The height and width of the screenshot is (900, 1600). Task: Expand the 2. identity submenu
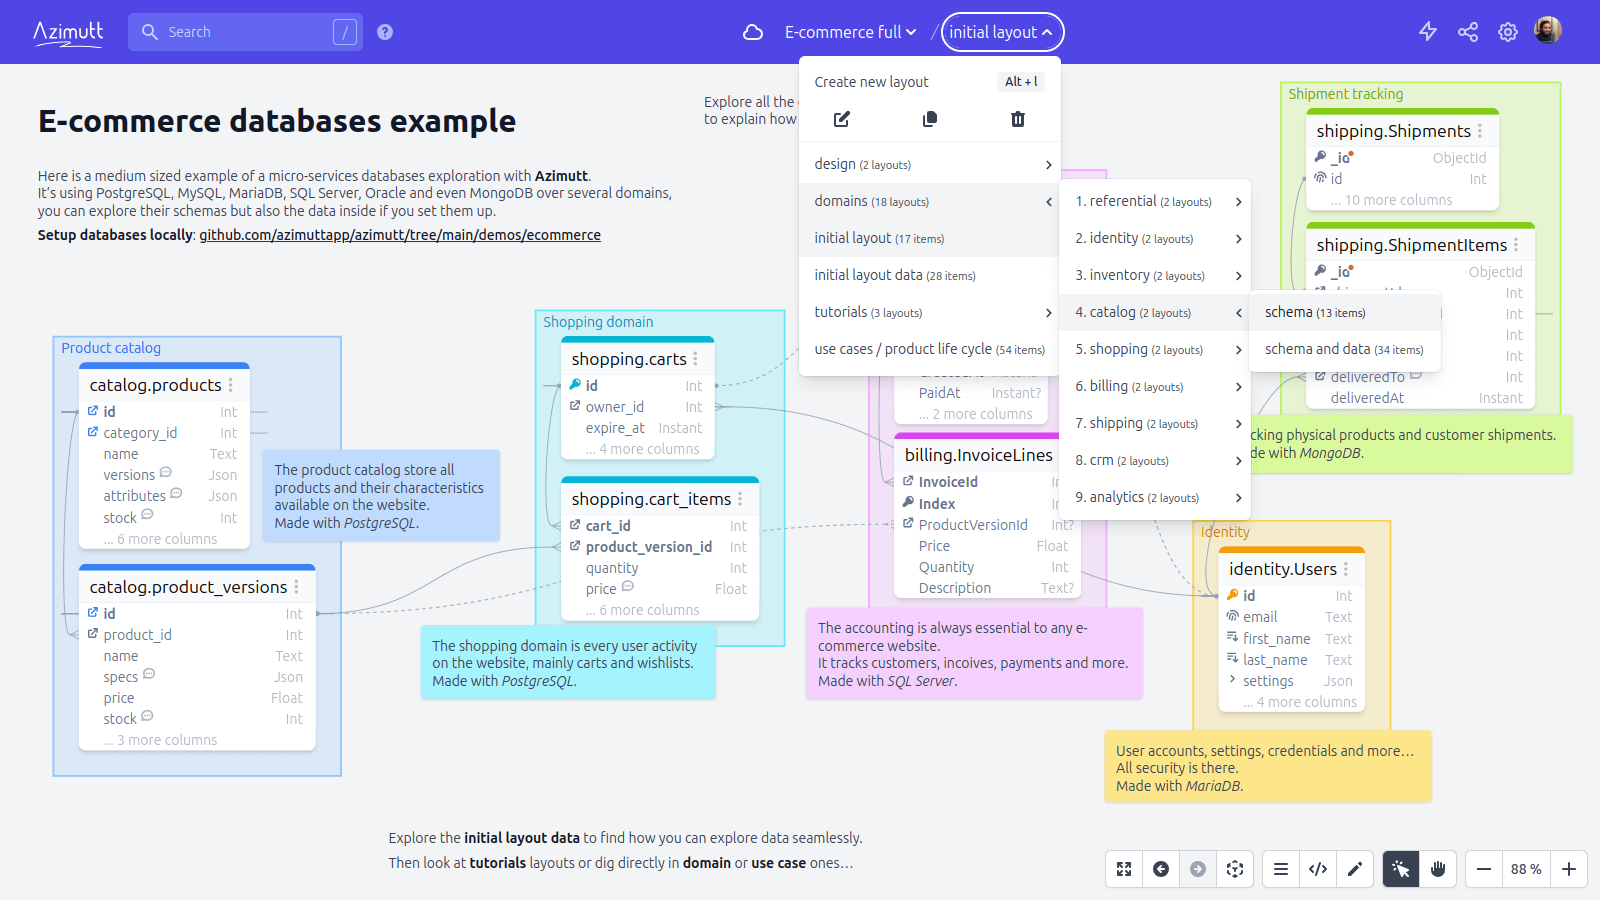[1155, 238]
